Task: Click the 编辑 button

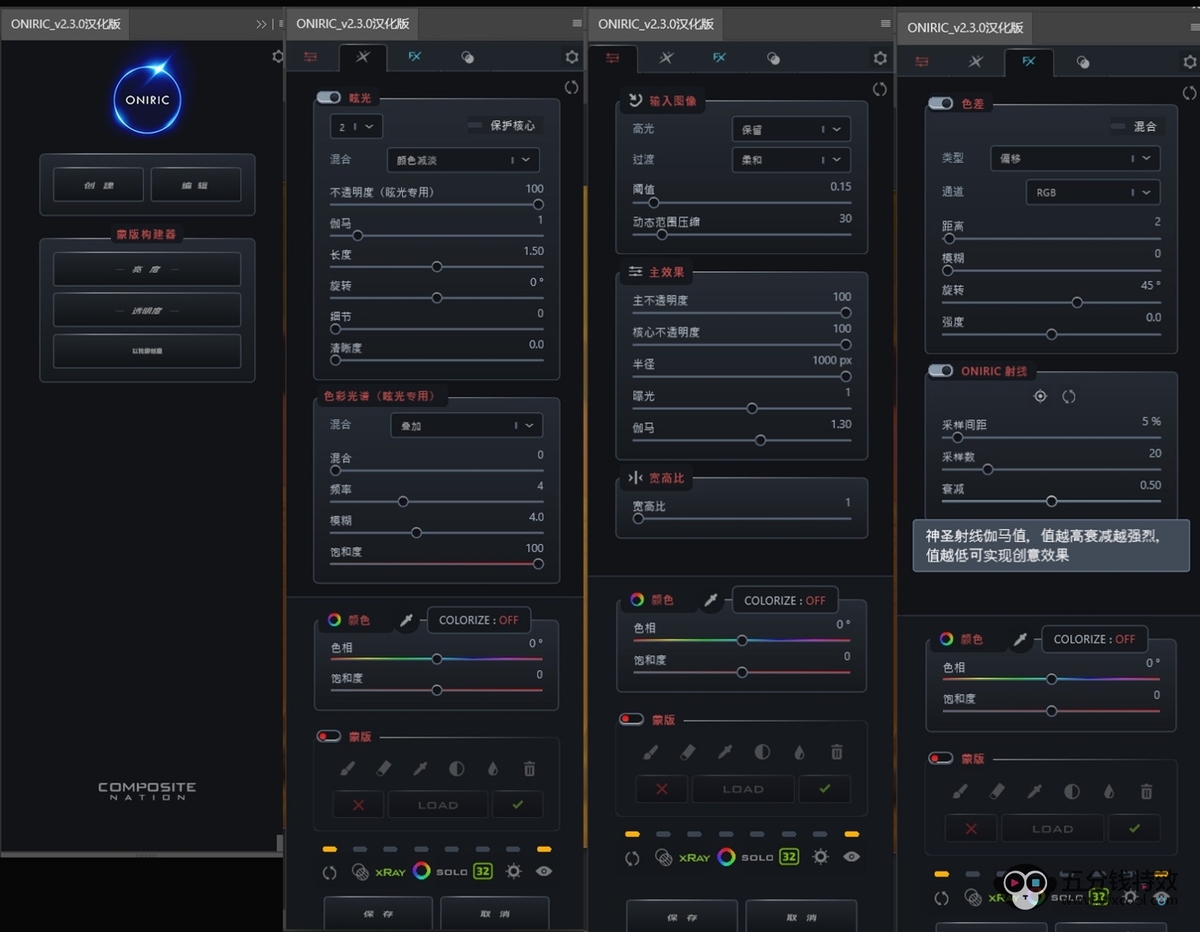Action: pyautogui.click(x=196, y=185)
